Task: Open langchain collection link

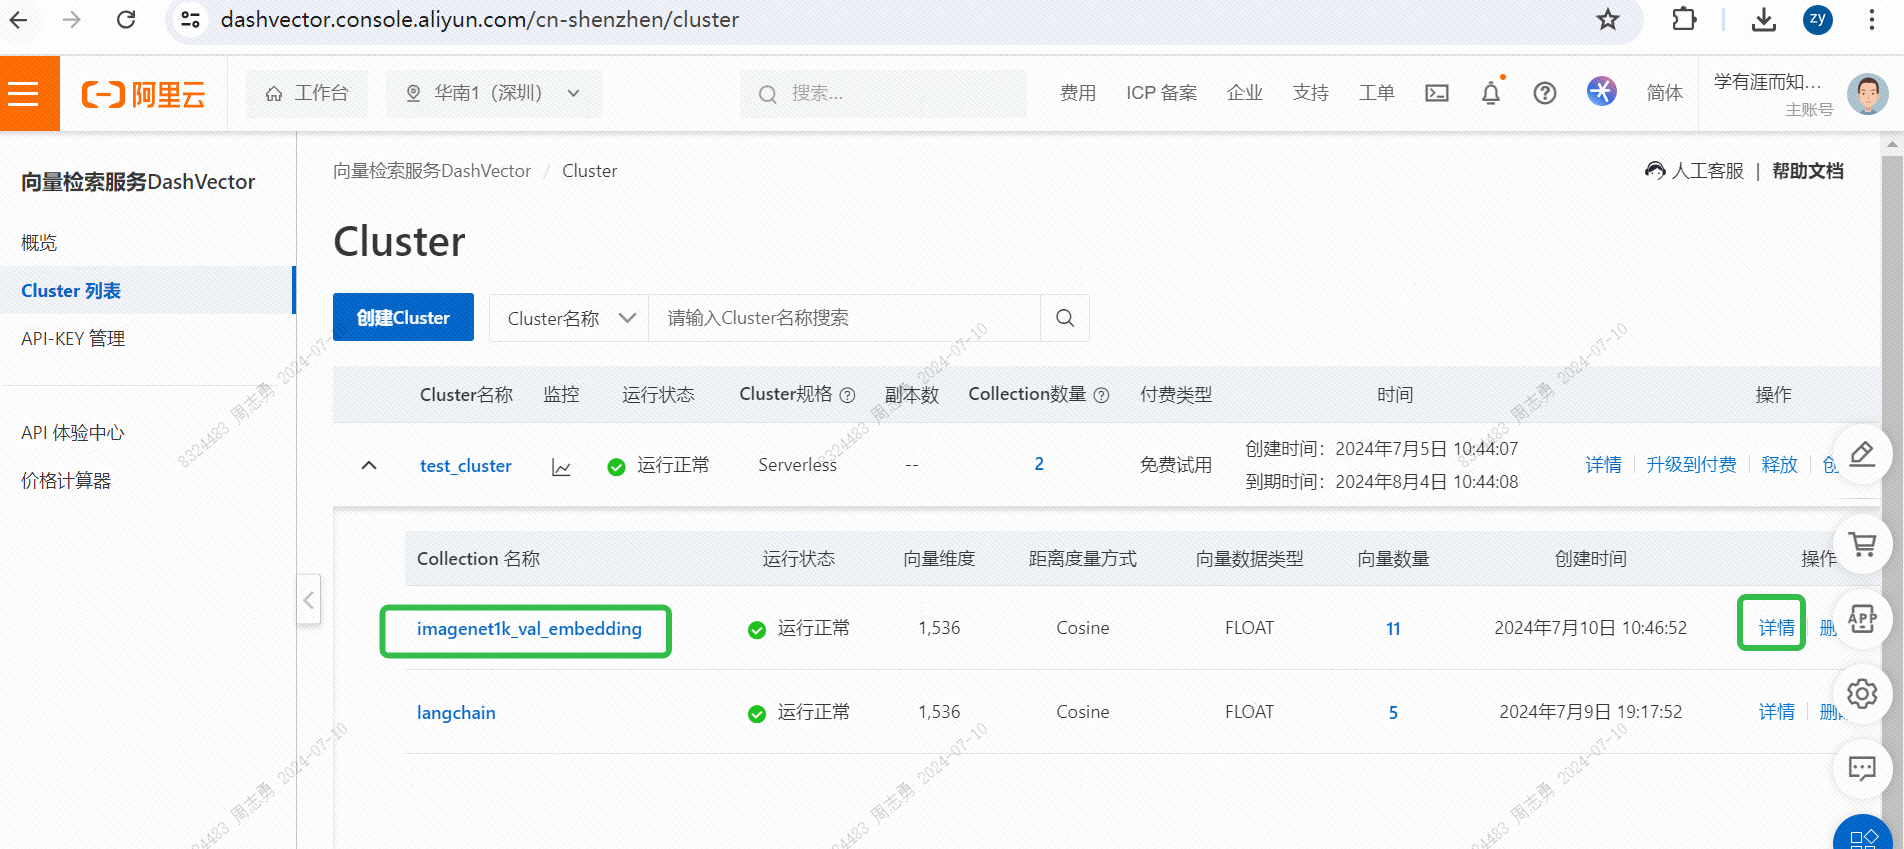Action: pos(456,713)
